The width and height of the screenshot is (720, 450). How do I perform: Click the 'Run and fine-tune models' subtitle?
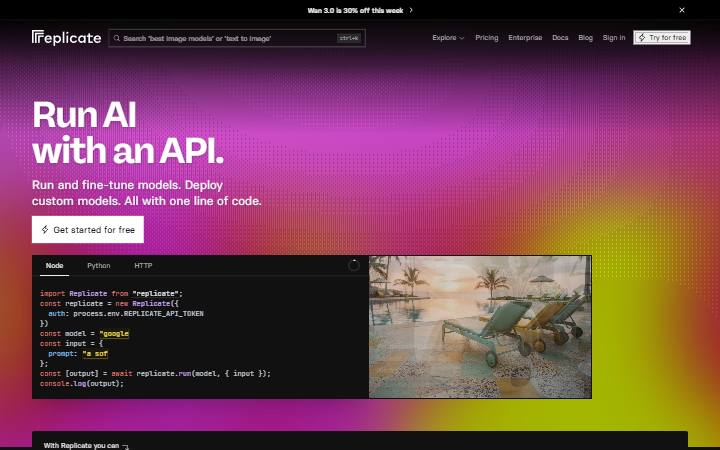coord(146,193)
